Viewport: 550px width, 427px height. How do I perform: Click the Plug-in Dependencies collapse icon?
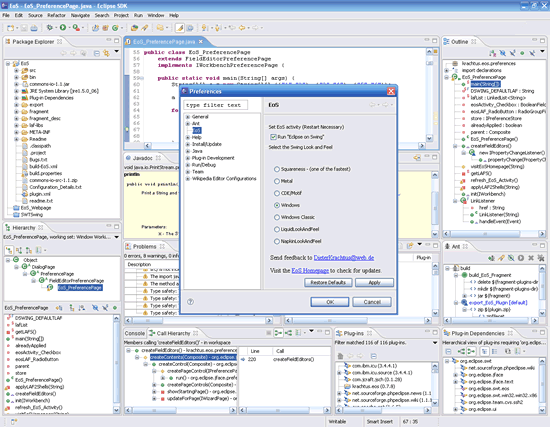pos(448,351)
